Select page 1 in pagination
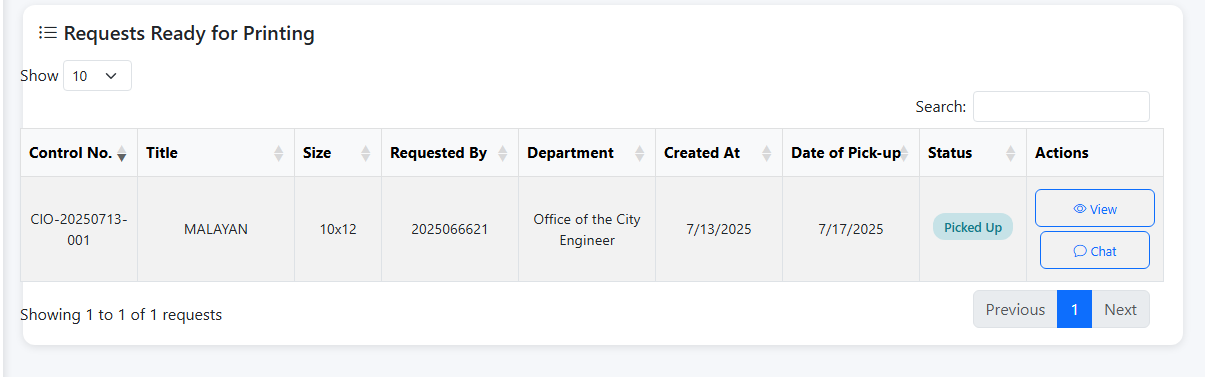The width and height of the screenshot is (1205, 377). (x=1074, y=309)
